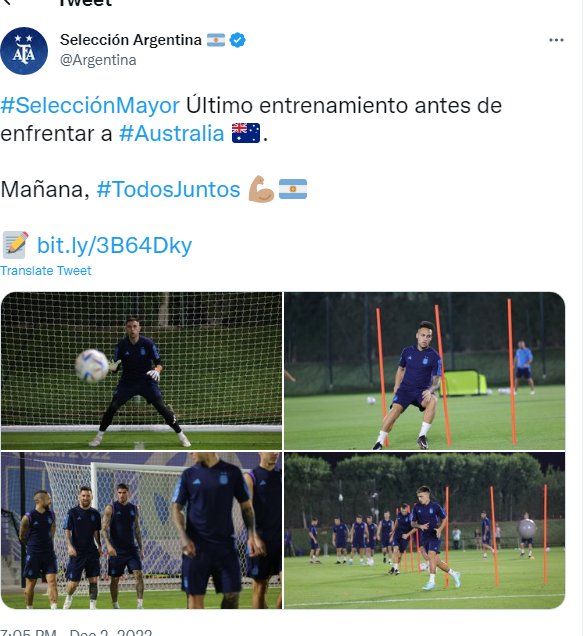Follow the bit.ly/3B64Dky link
Screen dimensions: 583x636
[x=114, y=246]
